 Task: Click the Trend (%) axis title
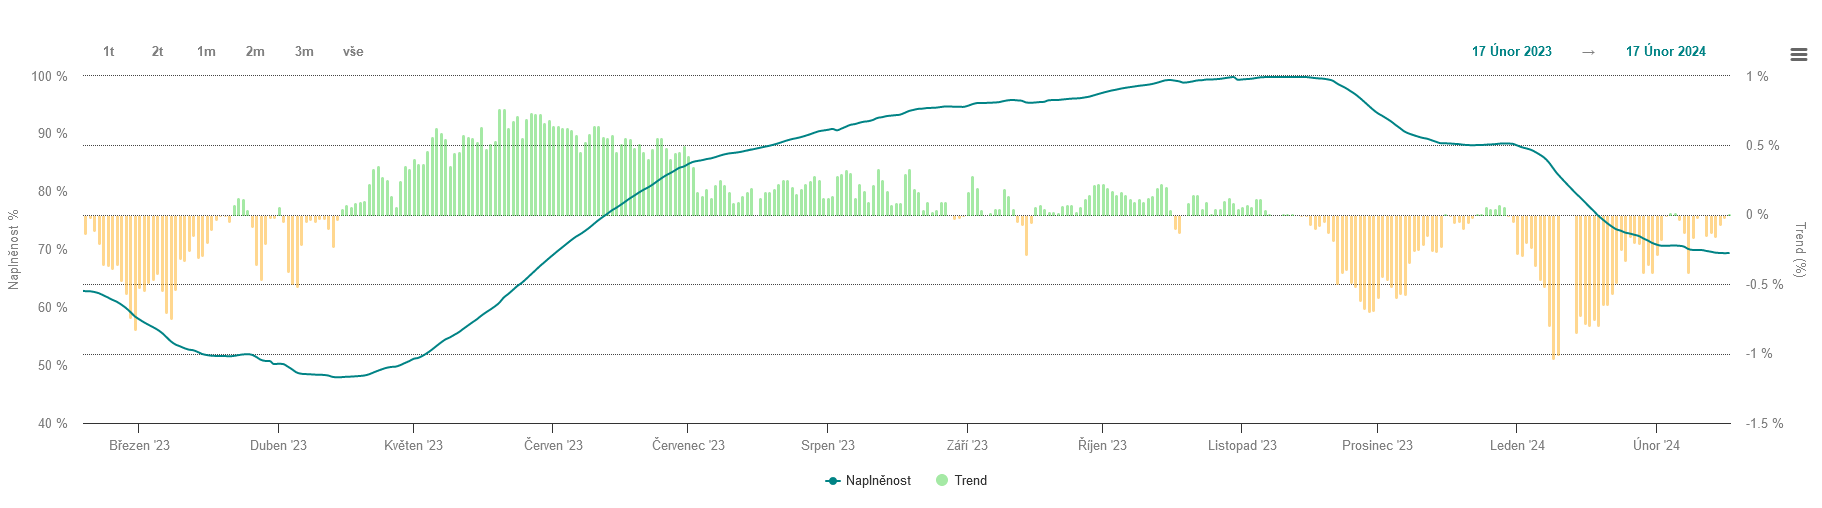(x=1800, y=250)
